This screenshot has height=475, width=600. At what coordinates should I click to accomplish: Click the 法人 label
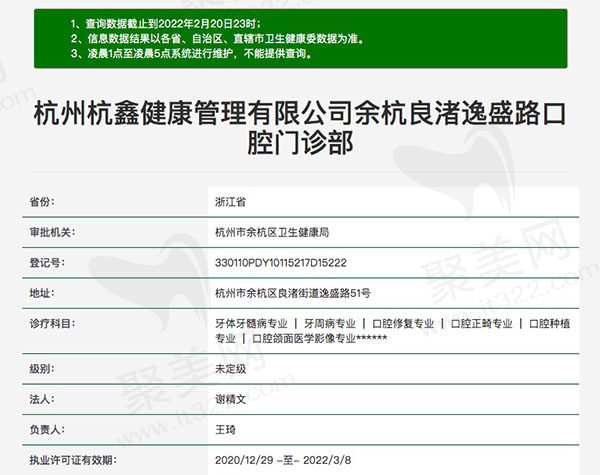pyautogui.click(x=42, y=400)
